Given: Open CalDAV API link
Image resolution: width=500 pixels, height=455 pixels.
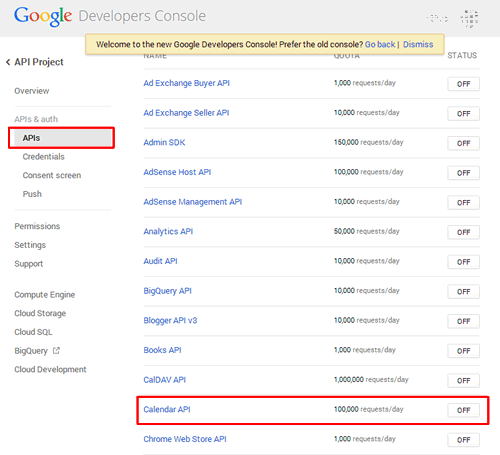Looking at the screenshot, I should [164, 380].
